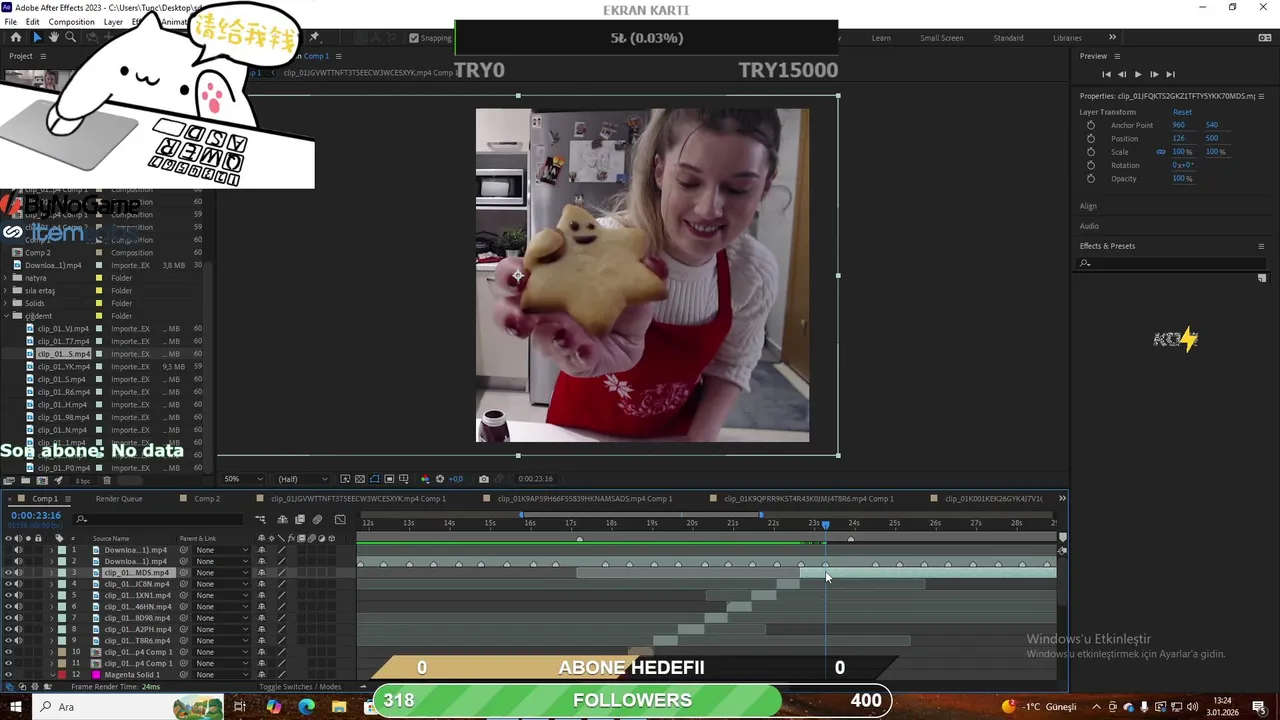Open the Composition menu
Viewport: 1280px width, 720px height.
click(71, 22)
